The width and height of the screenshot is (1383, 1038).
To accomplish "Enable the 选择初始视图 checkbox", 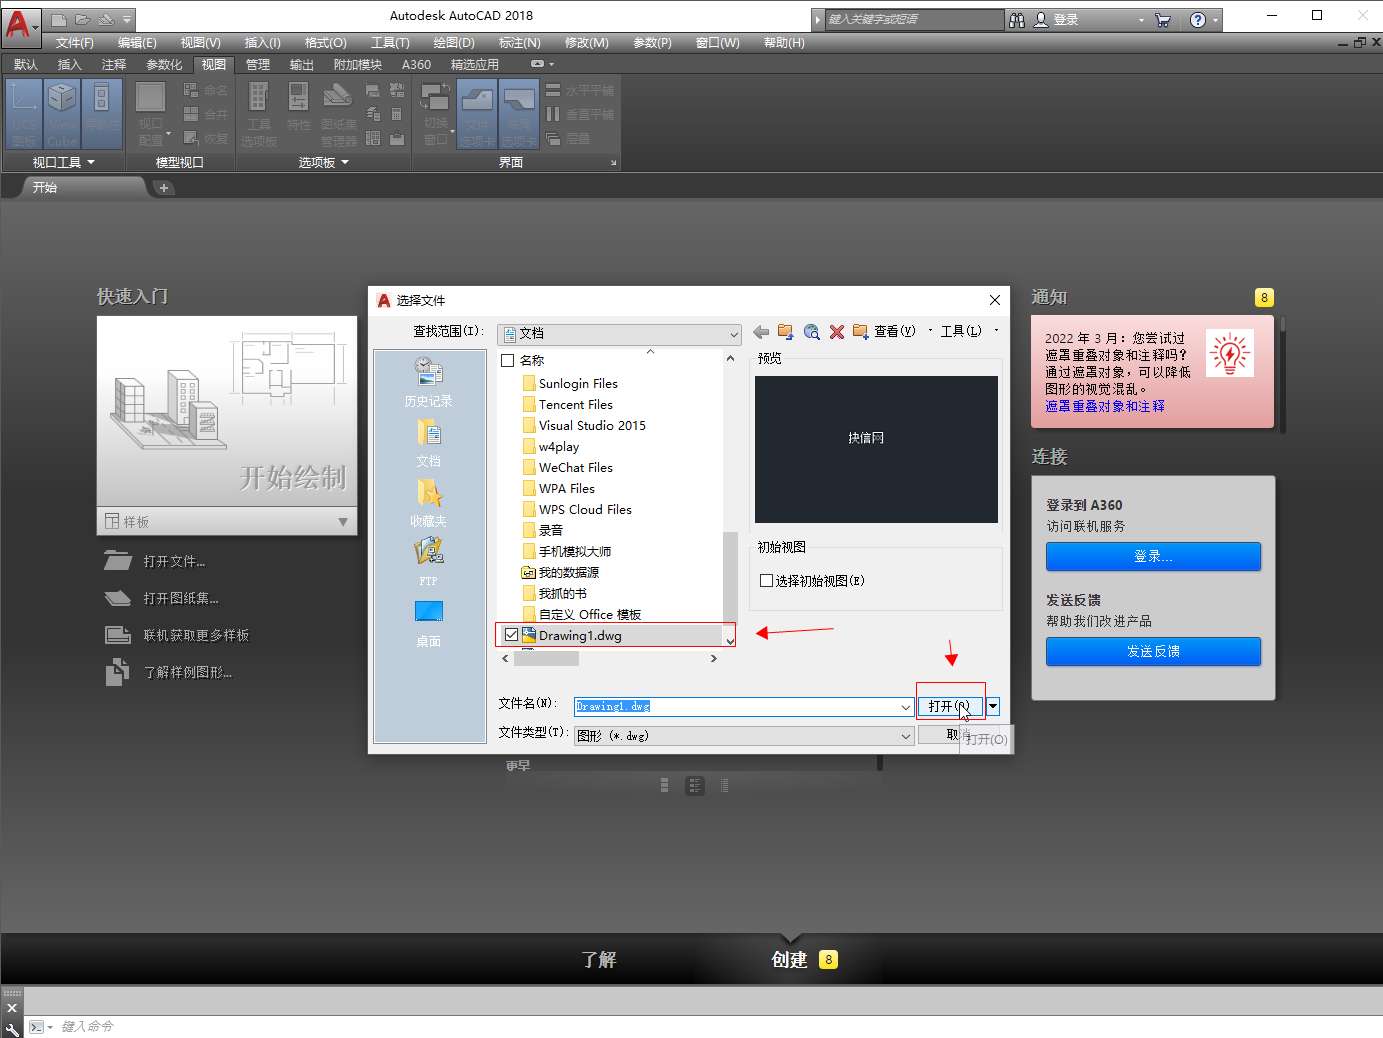I will click(766, 581).
